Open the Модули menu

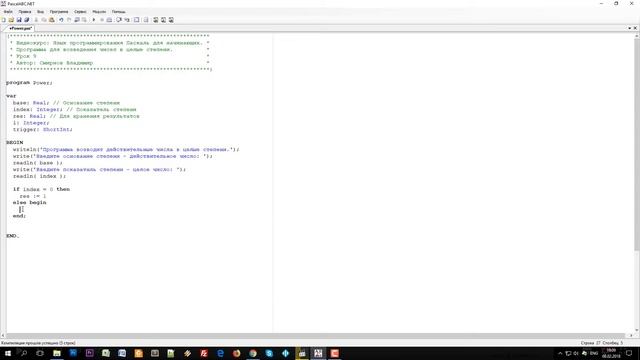tap(99, 12)
